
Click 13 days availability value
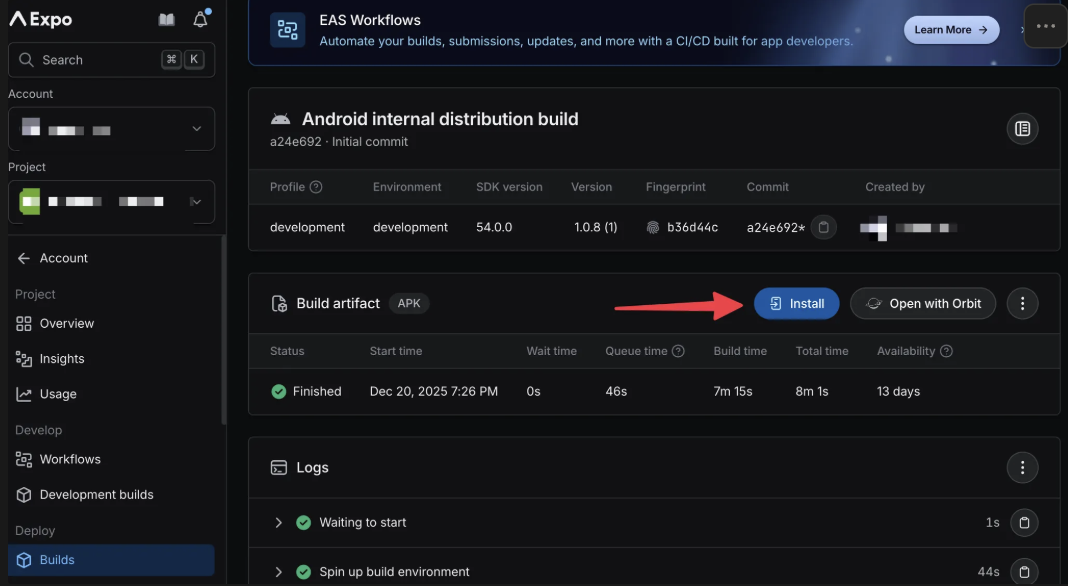[898, 392]
